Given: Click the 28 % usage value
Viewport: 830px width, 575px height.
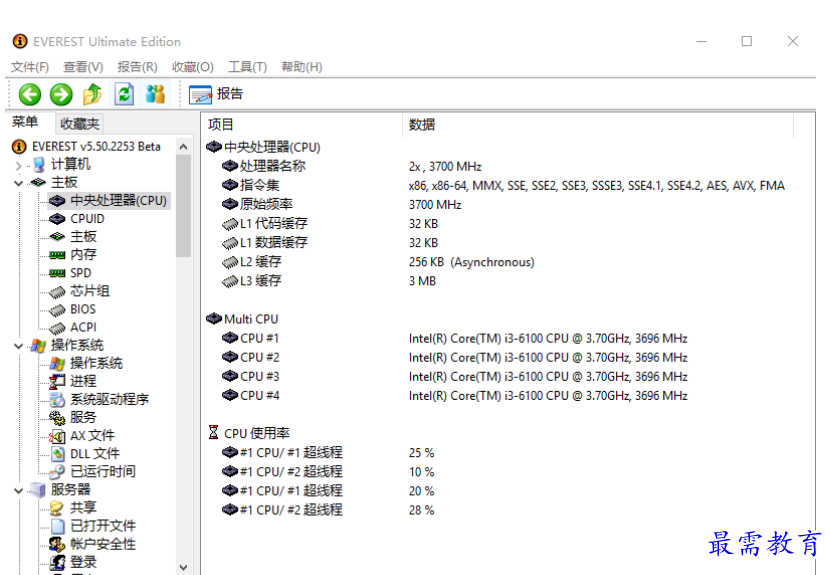Looking at the screenshot, I should click(x=421, y=510).
